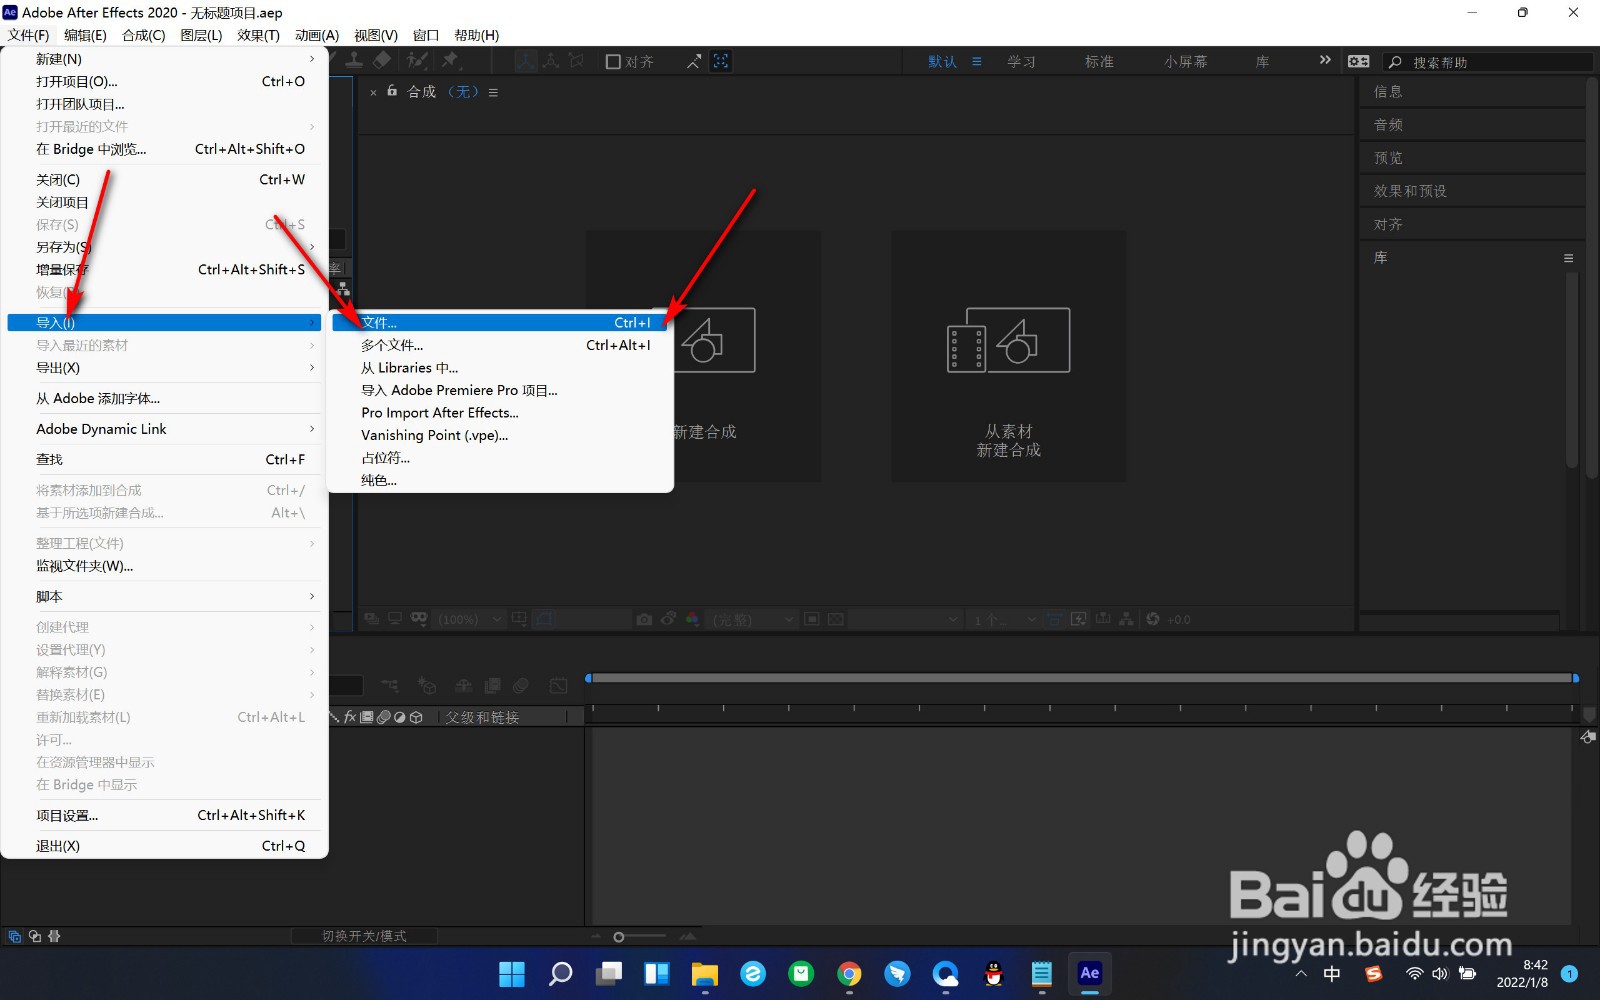Show more workspaces with double-chevron
This screenshot has width=1600, height=1000.
click(1325, 60)
